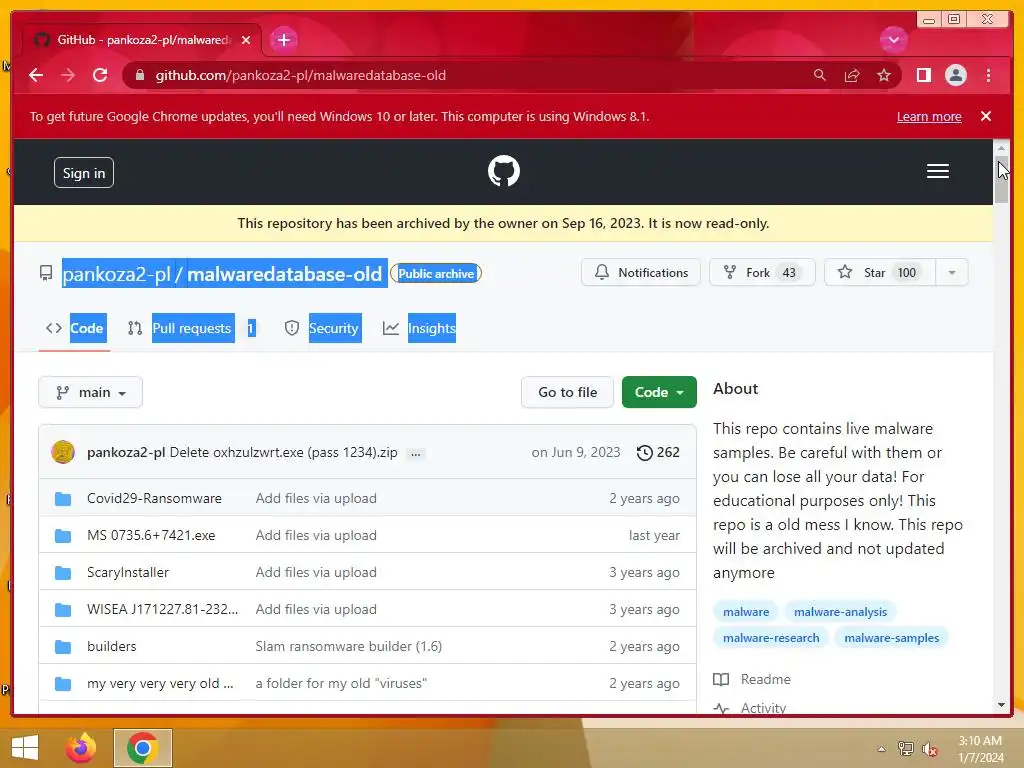
Task: Open the Covid29-Ransomware folder
Action: [x=154, y=498]
